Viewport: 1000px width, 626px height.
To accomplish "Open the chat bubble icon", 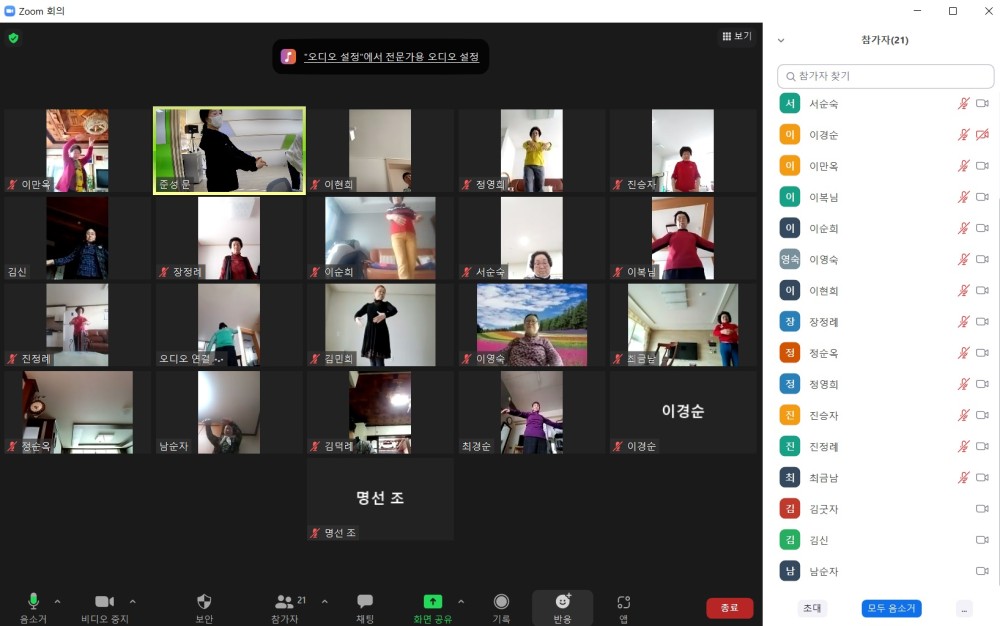I will [365, 601].
